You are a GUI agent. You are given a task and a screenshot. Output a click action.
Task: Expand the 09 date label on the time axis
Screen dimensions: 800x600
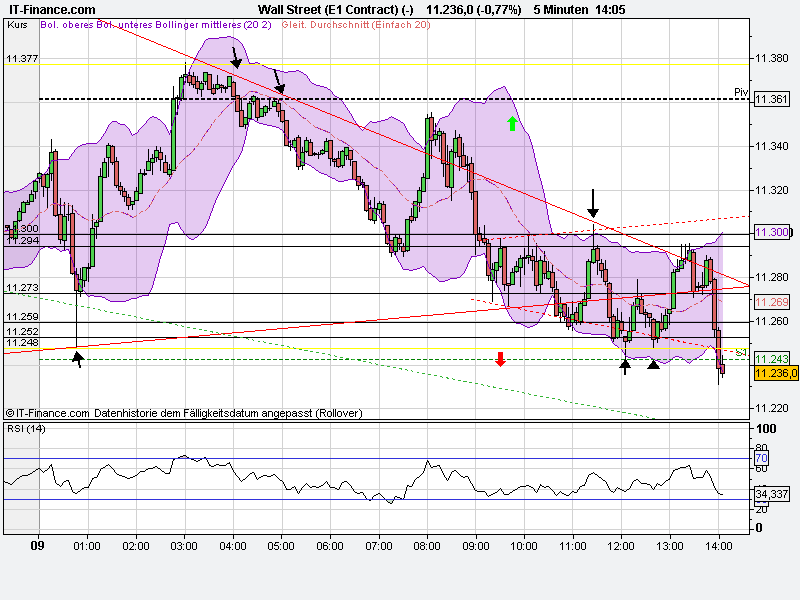coord(38,547)
